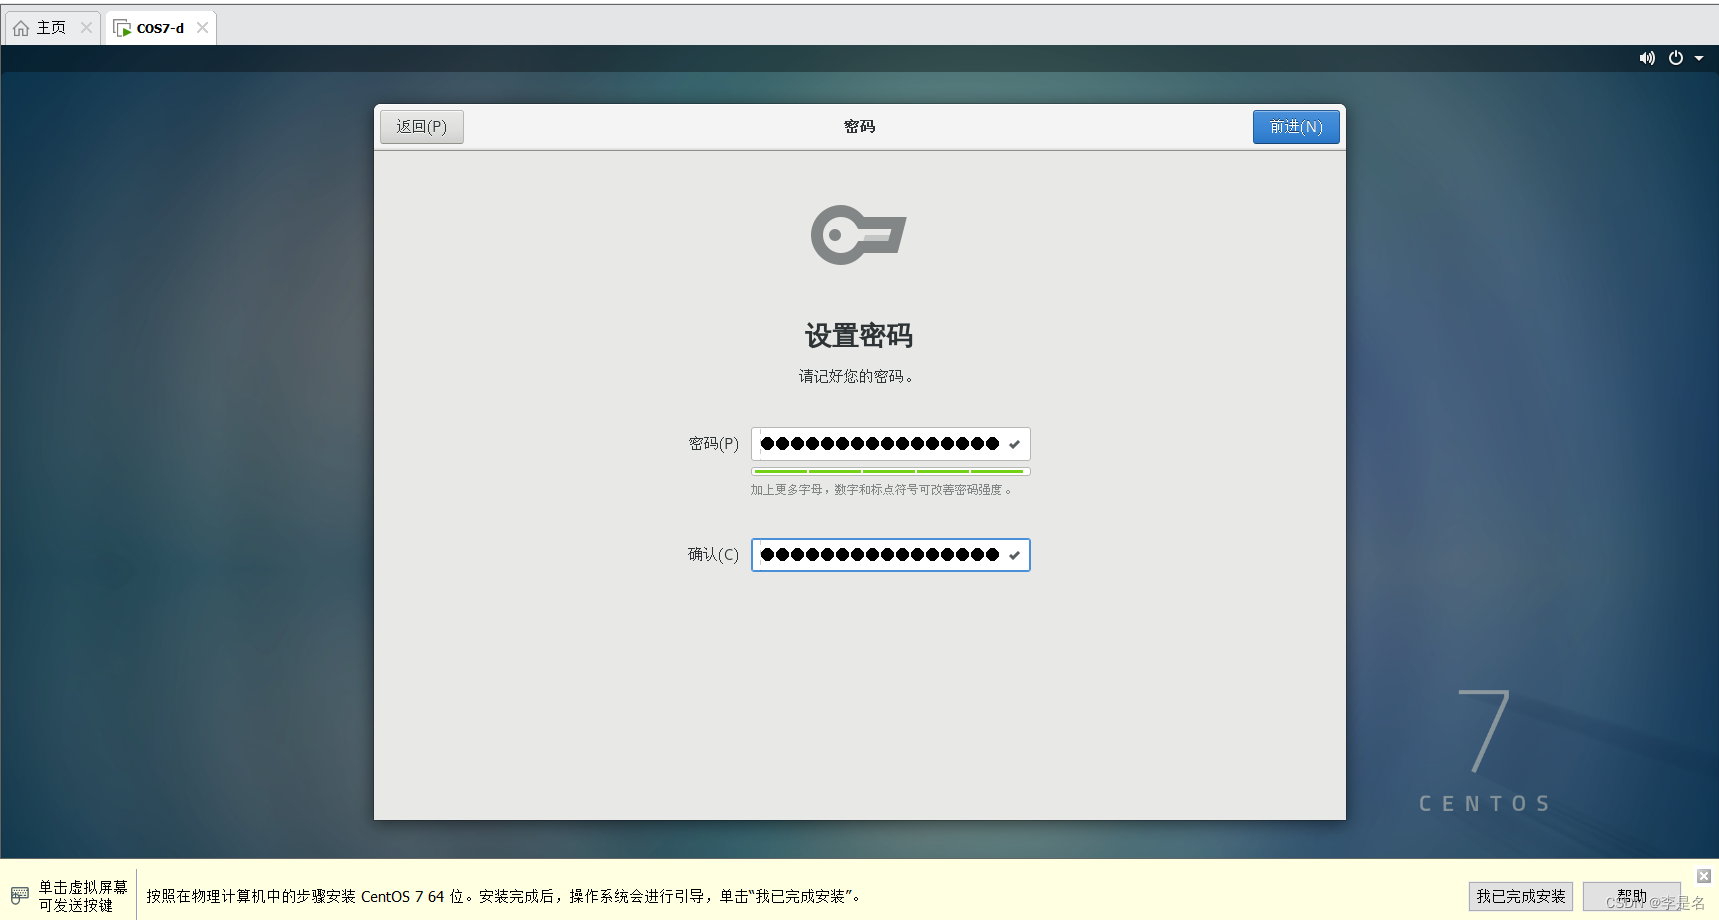Focus the 密码(P) password field

(890, 444)
